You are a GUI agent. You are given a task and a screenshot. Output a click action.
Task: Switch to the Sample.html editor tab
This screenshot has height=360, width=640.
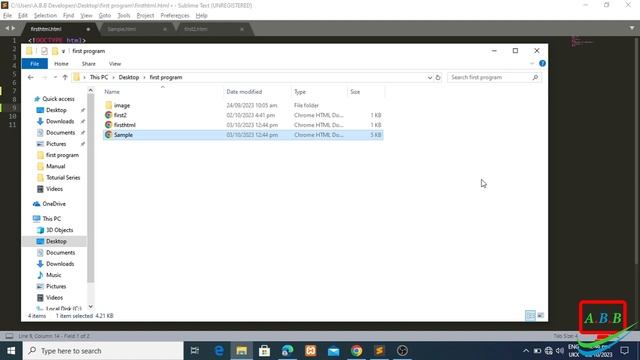coord(122,29)
